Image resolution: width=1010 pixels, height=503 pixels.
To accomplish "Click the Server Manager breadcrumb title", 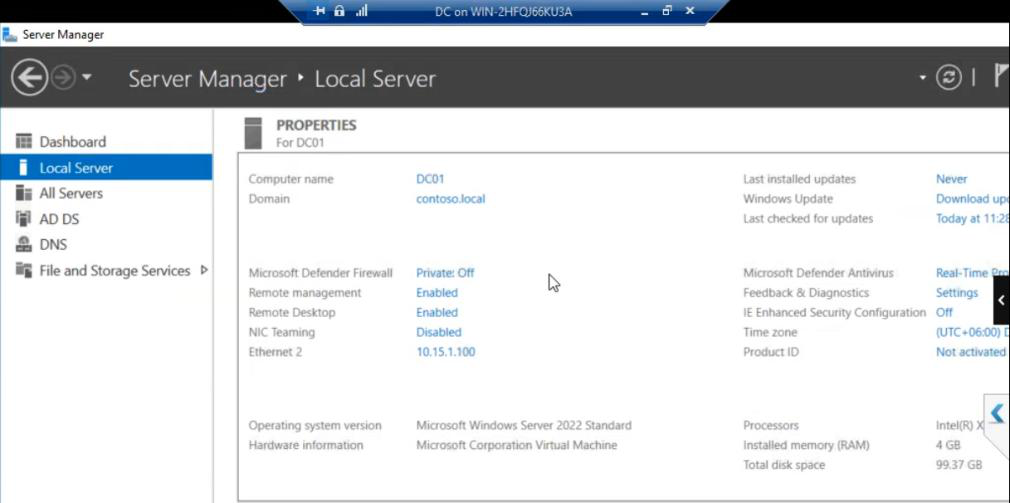I will (207, 79).
